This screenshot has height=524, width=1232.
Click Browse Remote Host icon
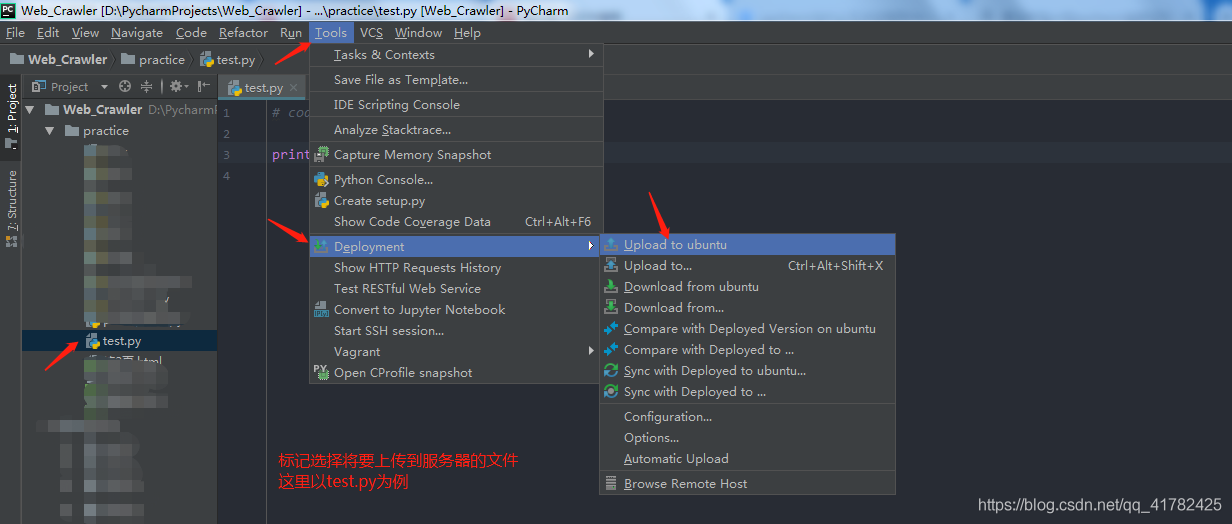611,484
